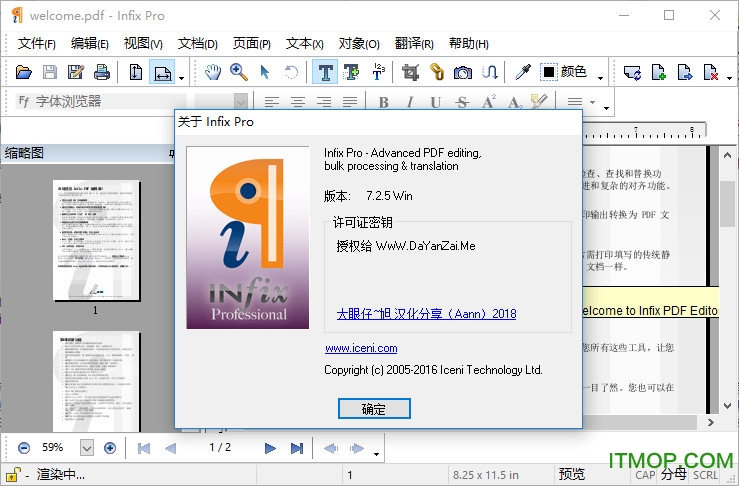This screenshot has width=739, height=486.
Task: Select the Crop tool icon
Action: coord(411,72)
